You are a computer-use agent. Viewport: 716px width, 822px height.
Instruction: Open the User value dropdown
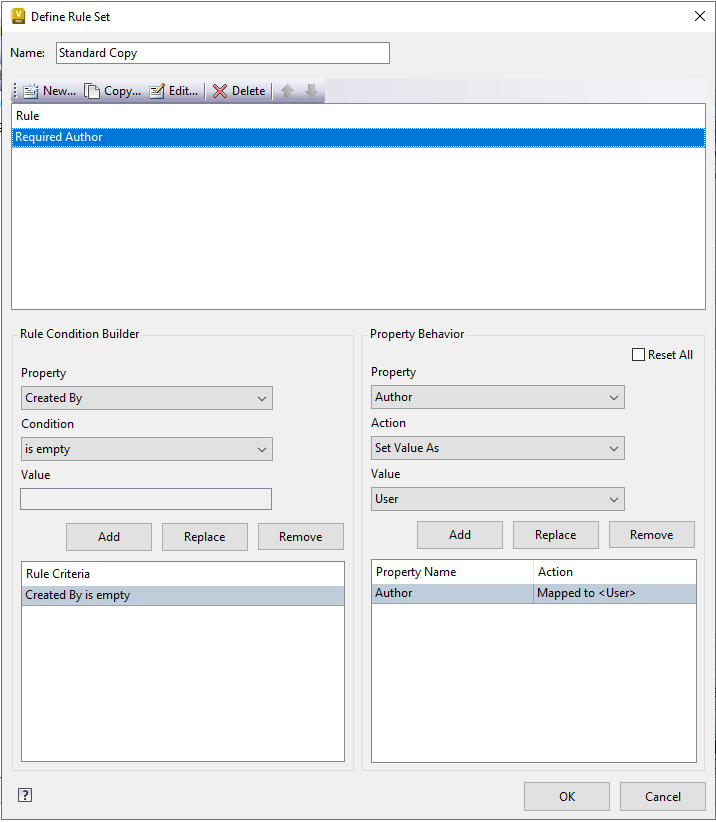click(497, 499)
